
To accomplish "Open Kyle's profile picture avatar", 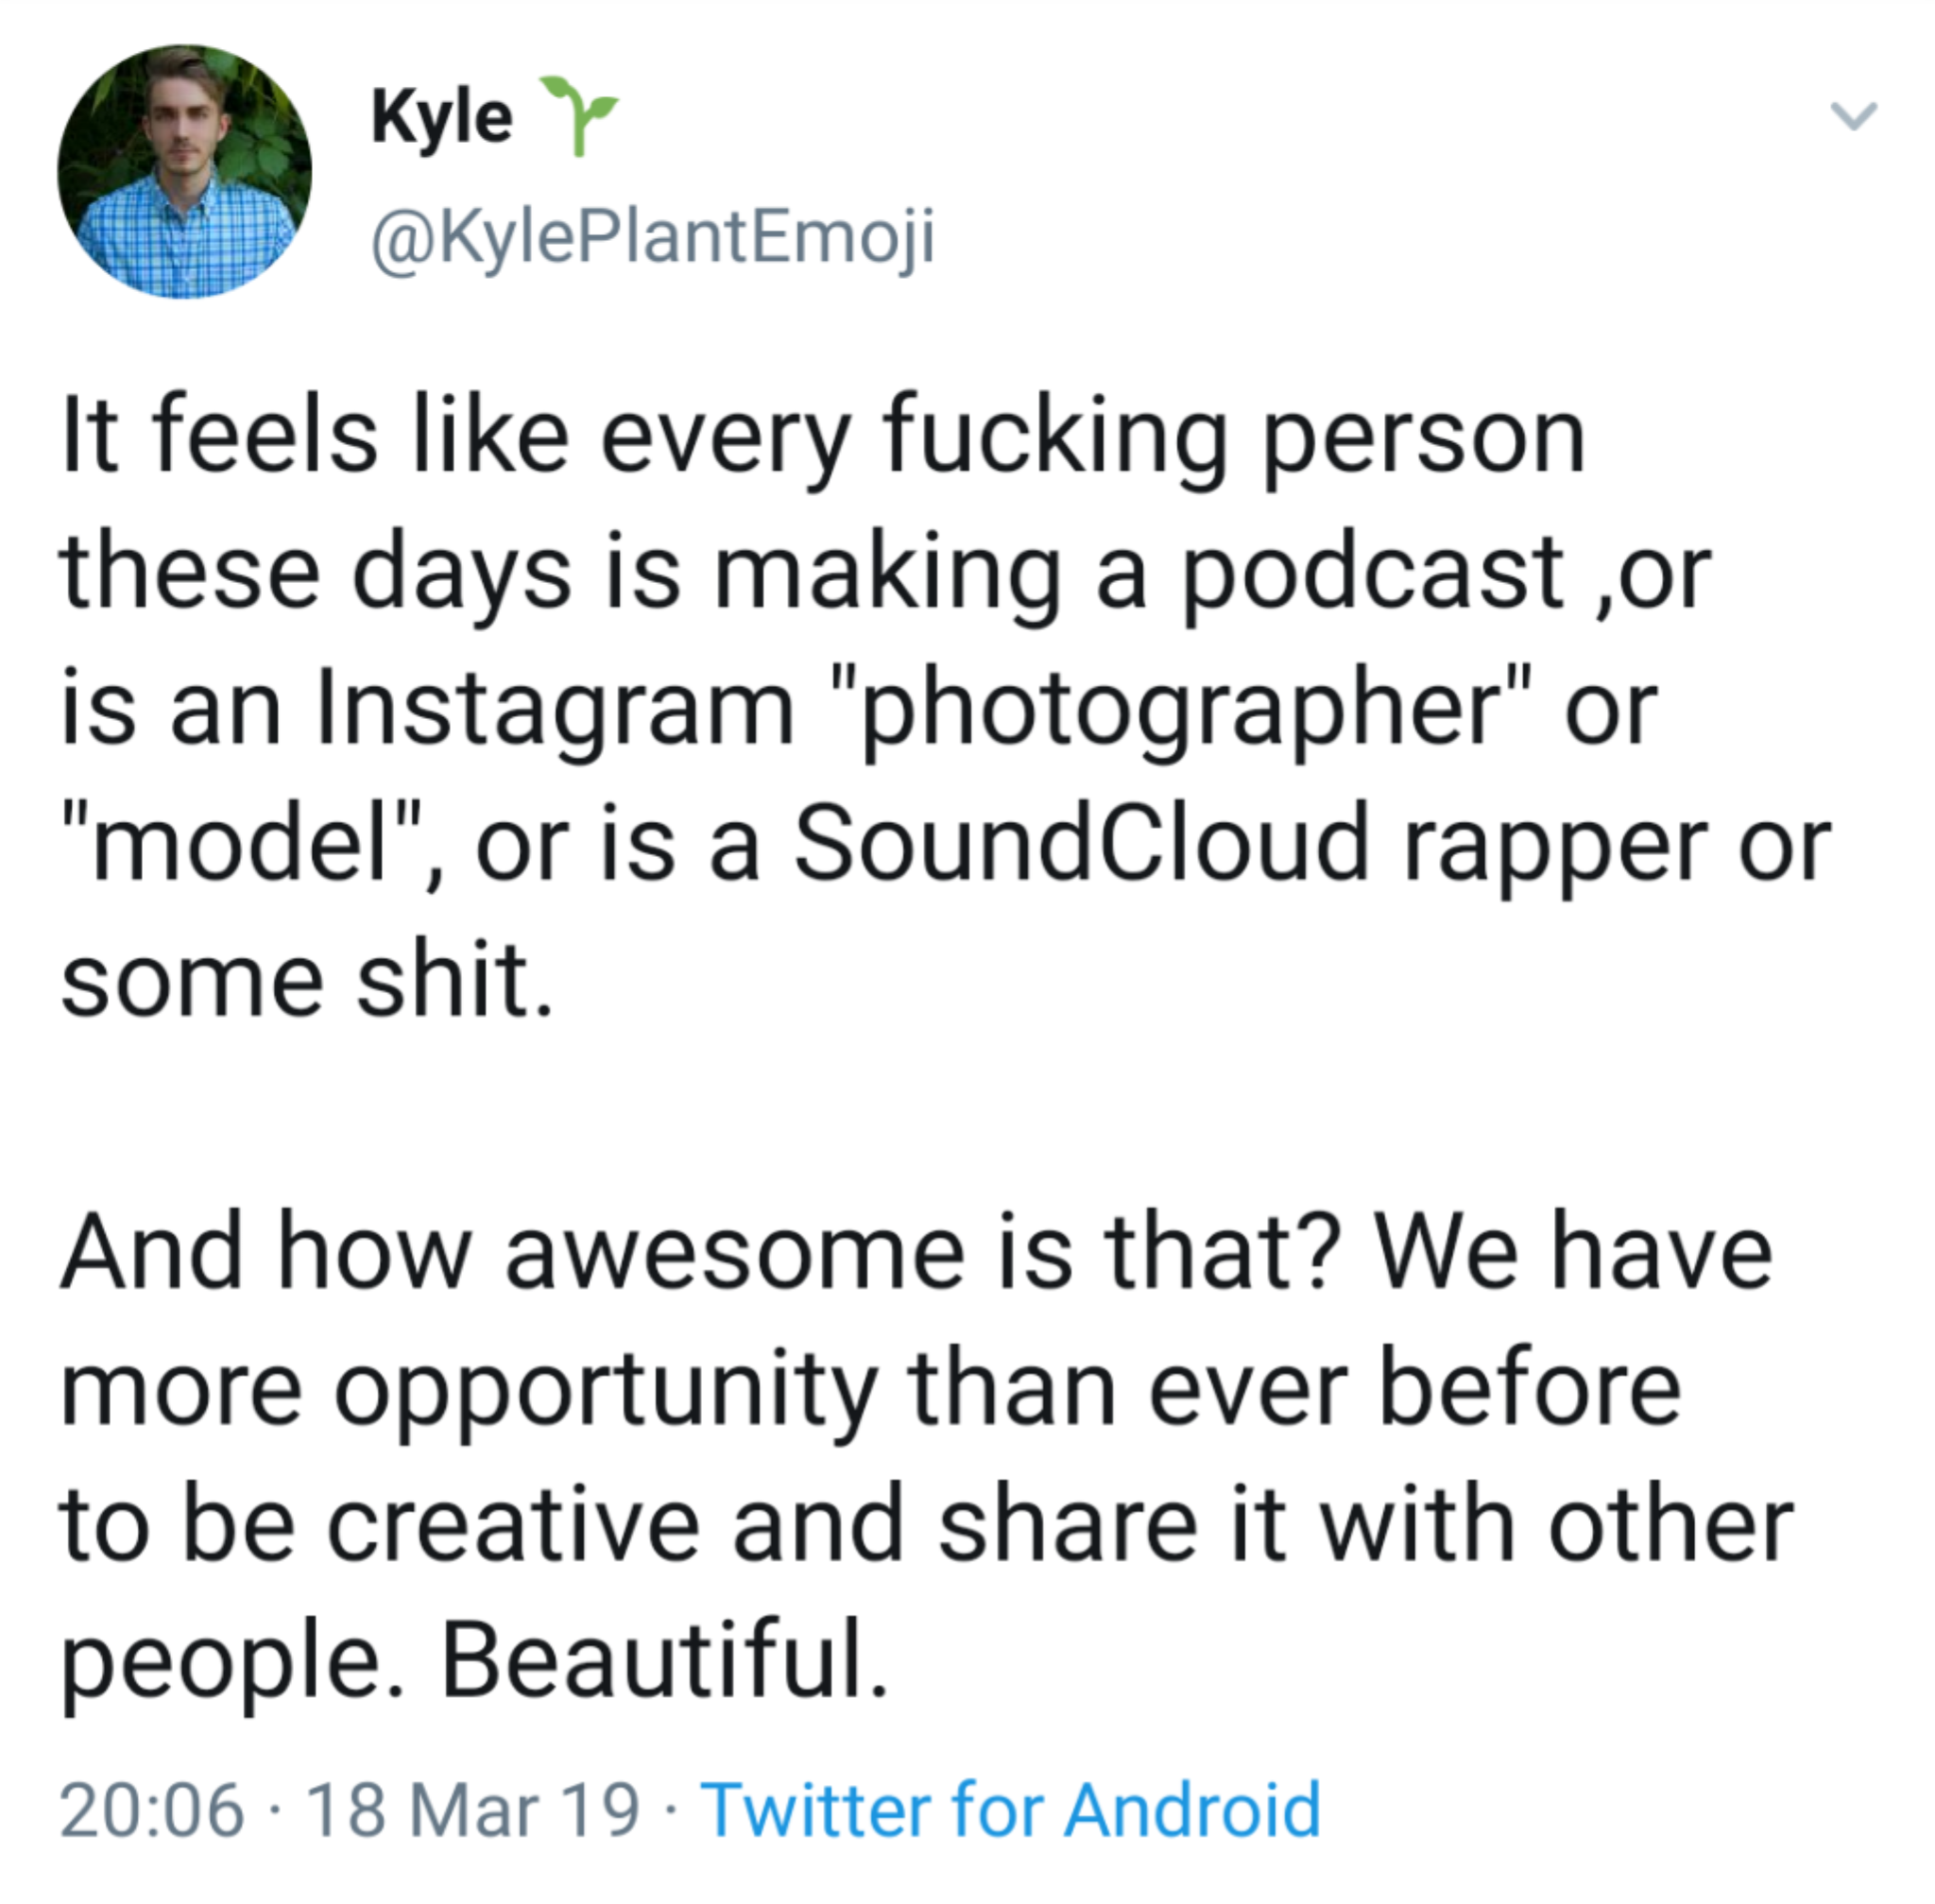I will click(x=184, y=172).
